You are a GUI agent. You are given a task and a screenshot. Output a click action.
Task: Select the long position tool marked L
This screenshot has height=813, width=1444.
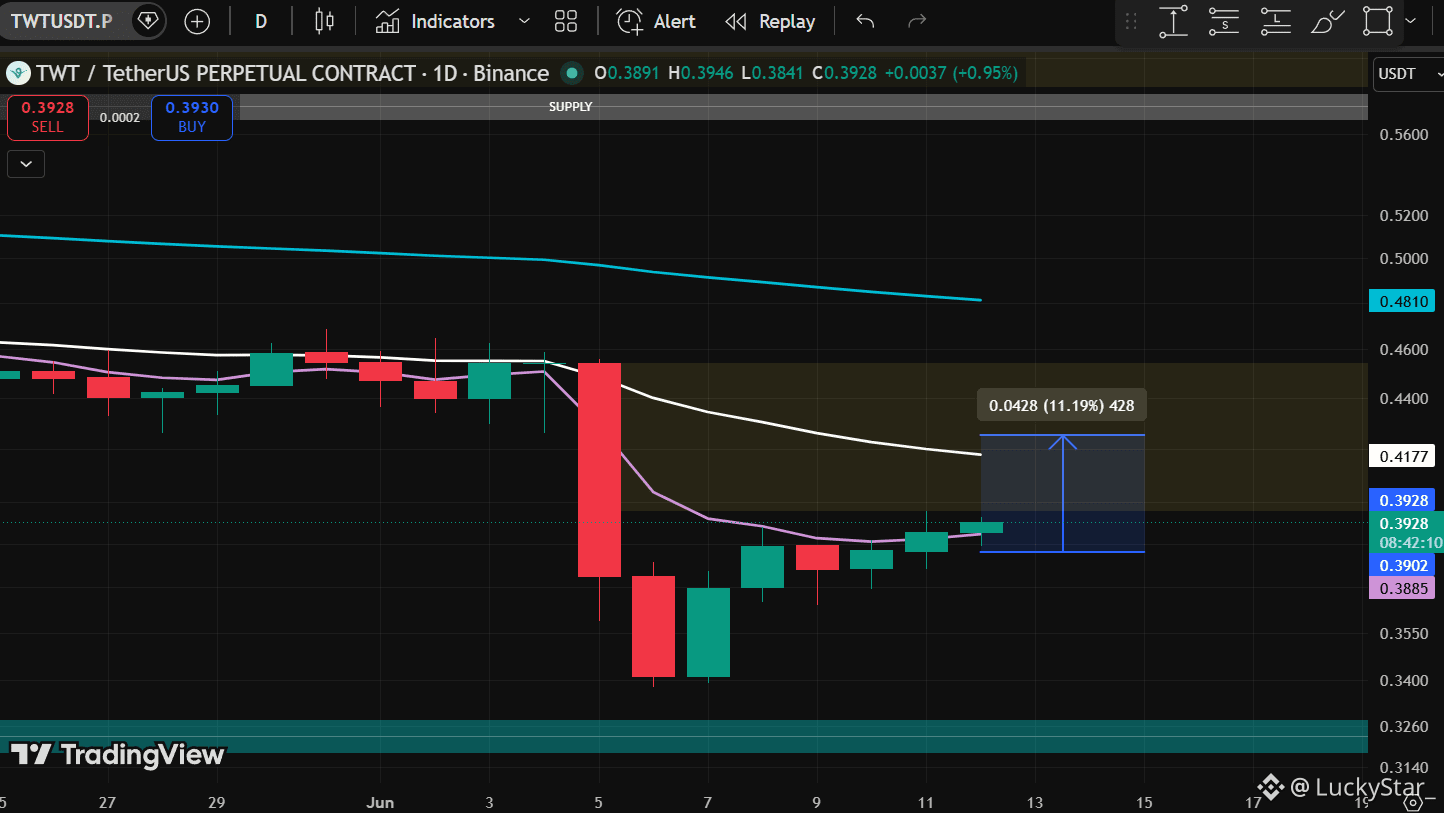(x=1276, y=21)
